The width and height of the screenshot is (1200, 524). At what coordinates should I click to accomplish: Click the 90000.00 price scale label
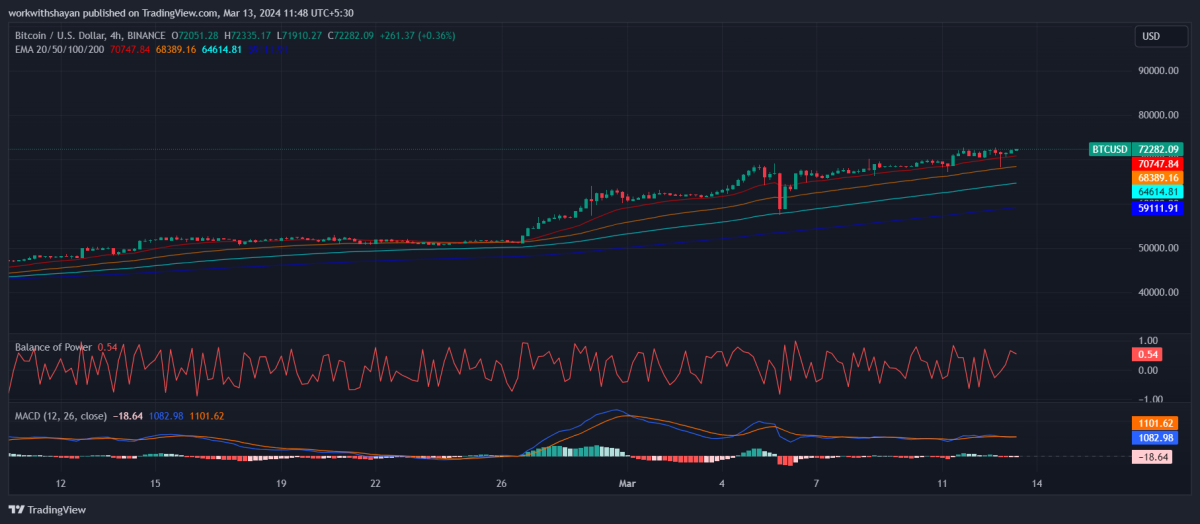point(1157,71)
